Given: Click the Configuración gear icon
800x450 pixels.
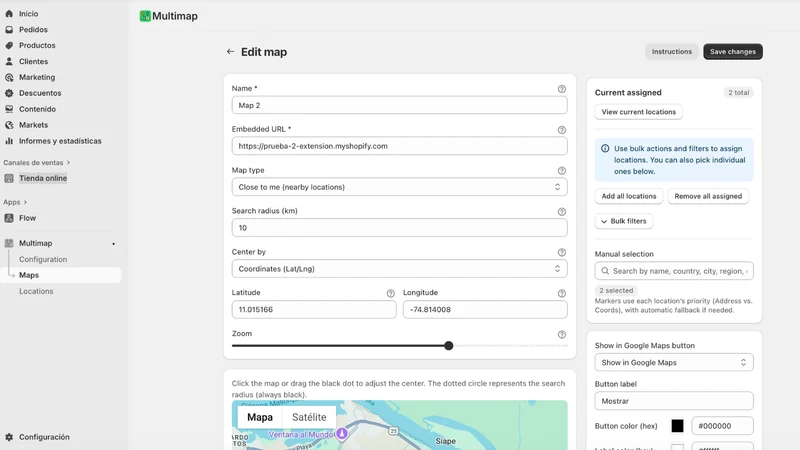Looking at the screenshot, I should pyautogui.click(x=9, y=437).
